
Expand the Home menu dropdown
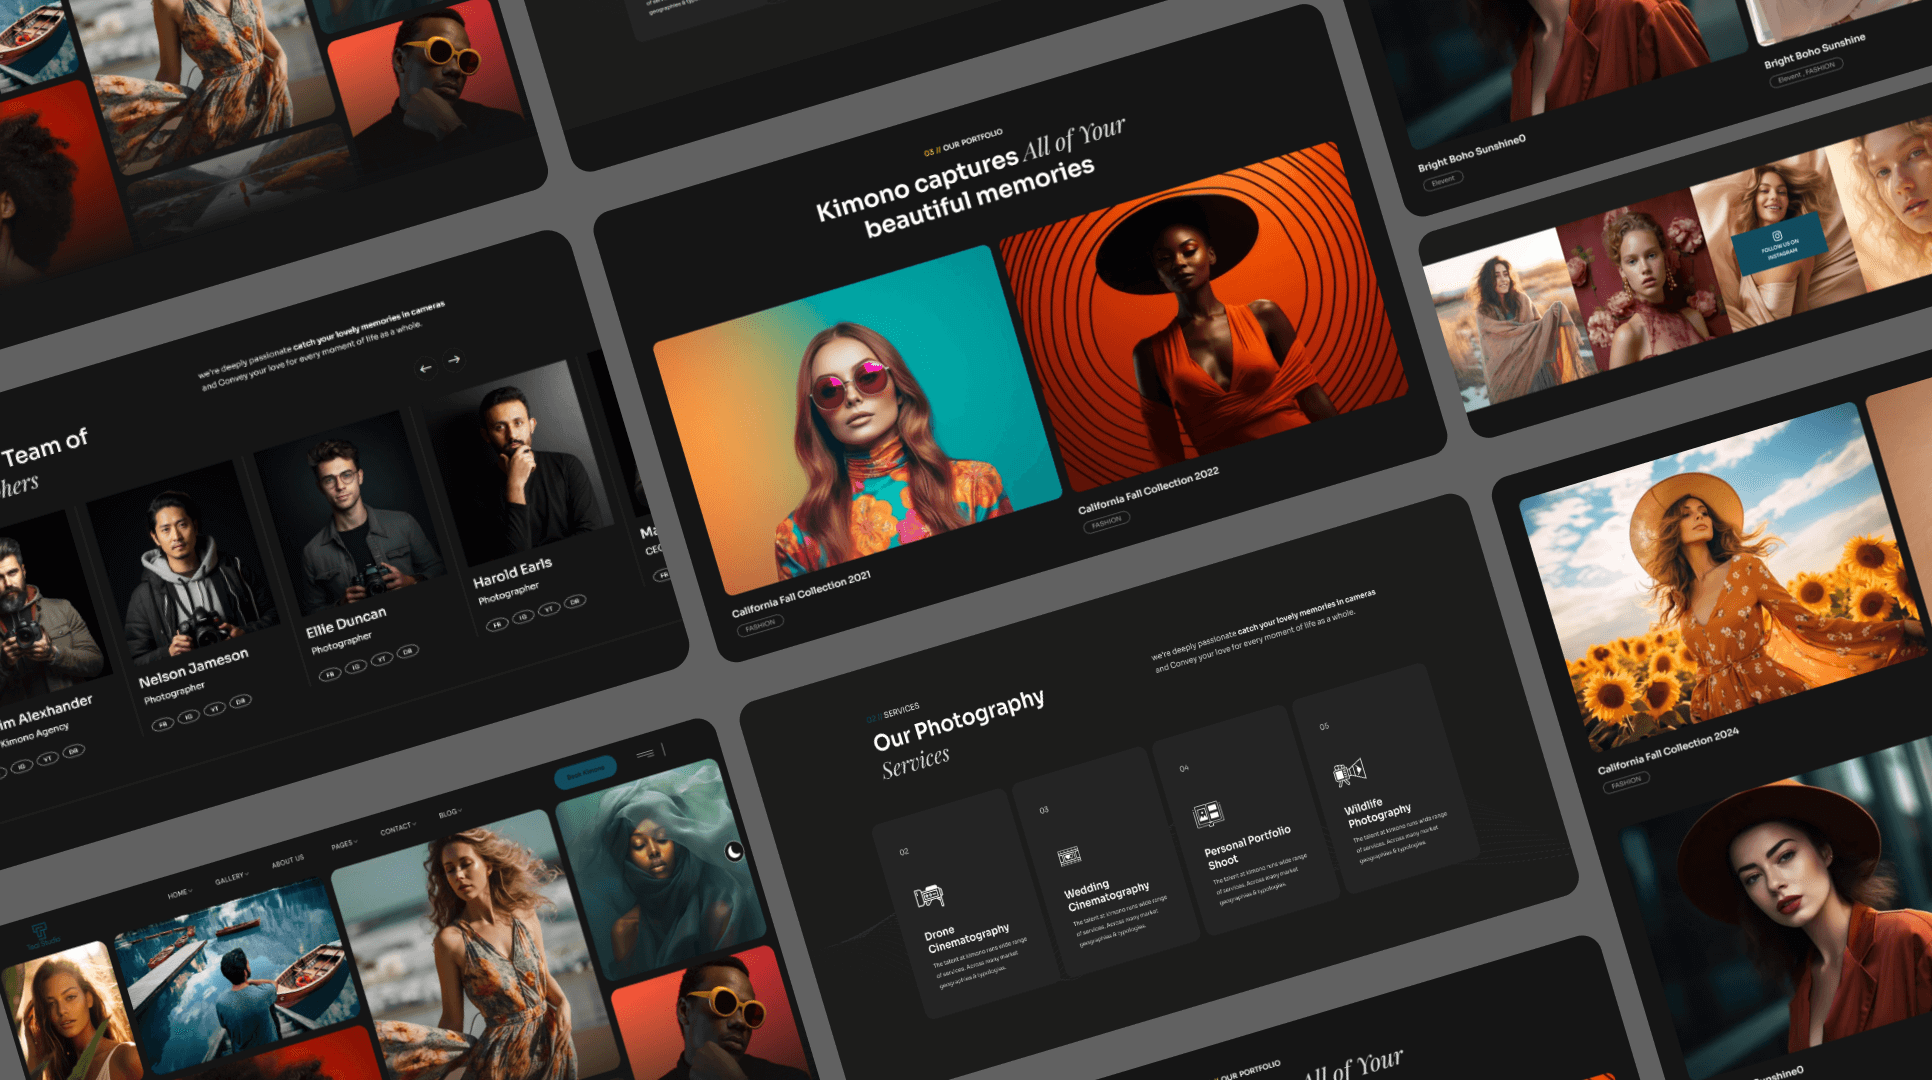[179, 894]
